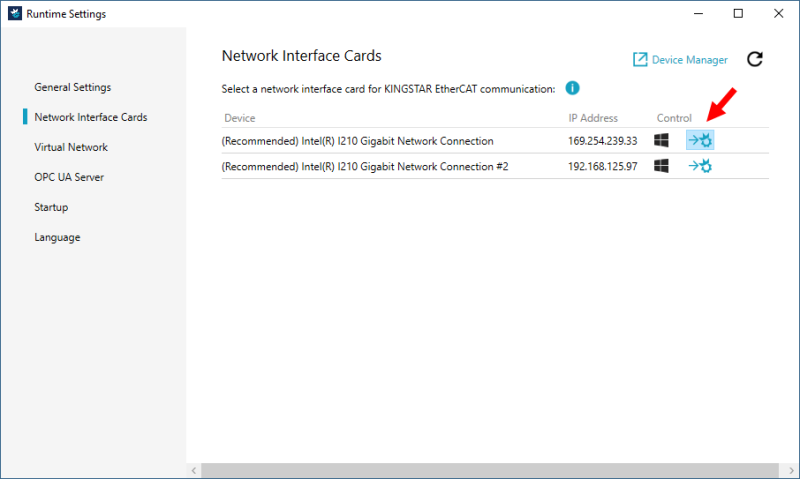Viewport: 800px width, 479px height.
Task: Select first Intel I210 Gigabit Network Connection row
Action: click(x=357, y=141)
